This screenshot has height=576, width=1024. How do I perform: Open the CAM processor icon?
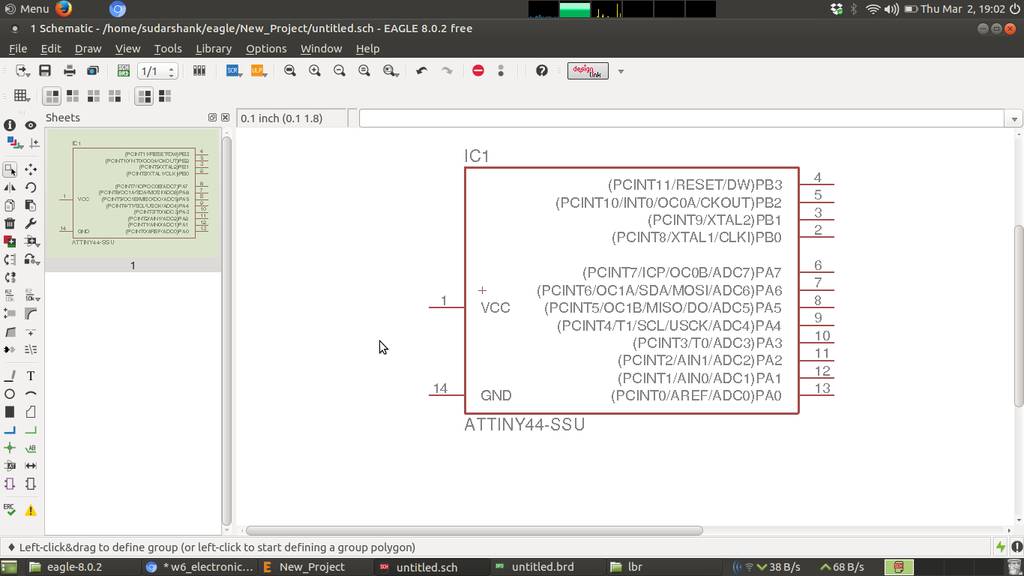coord(93,71)
